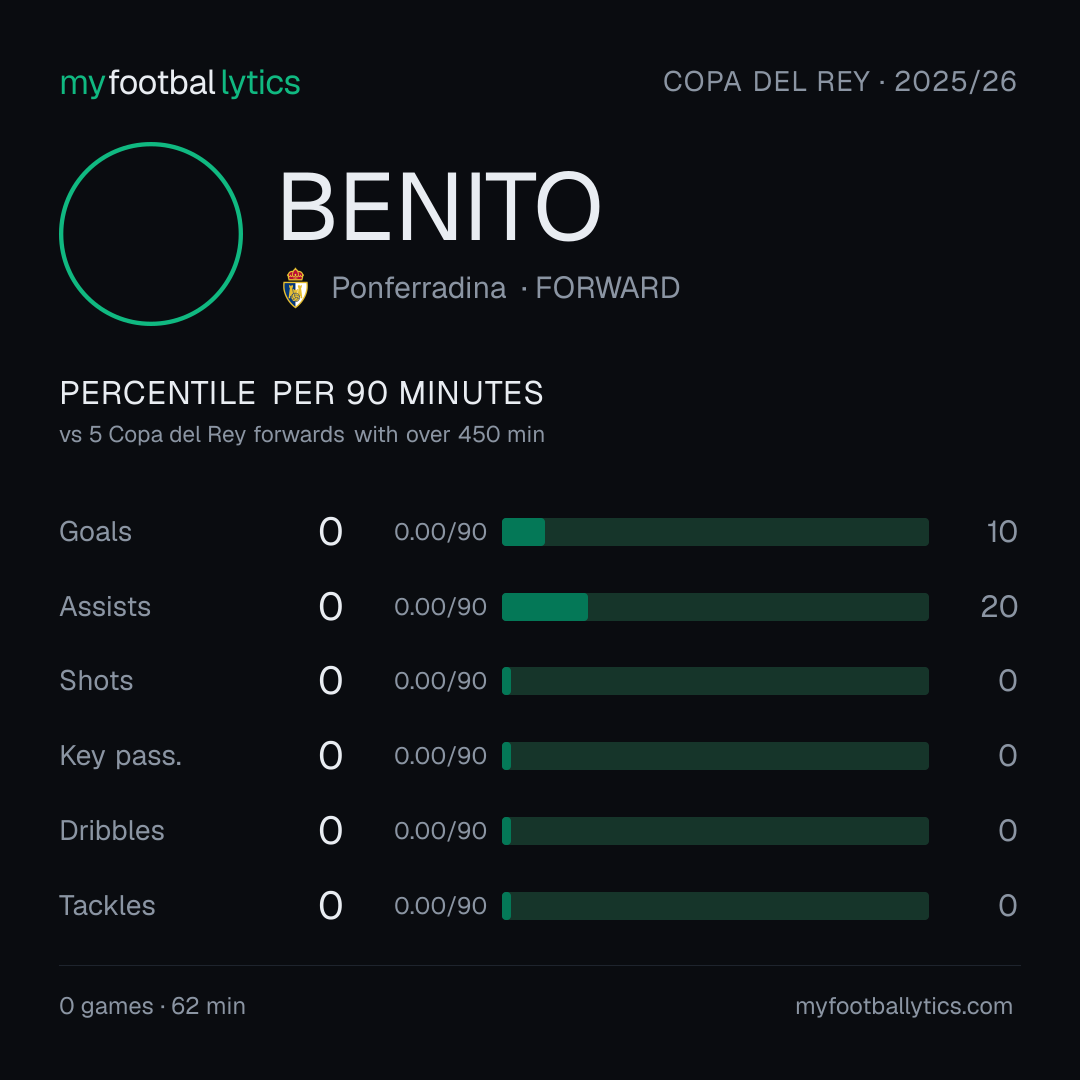Click the Dribbles percentile bar
Viewport: 1080px width, 1080px height.
[715, 831]
